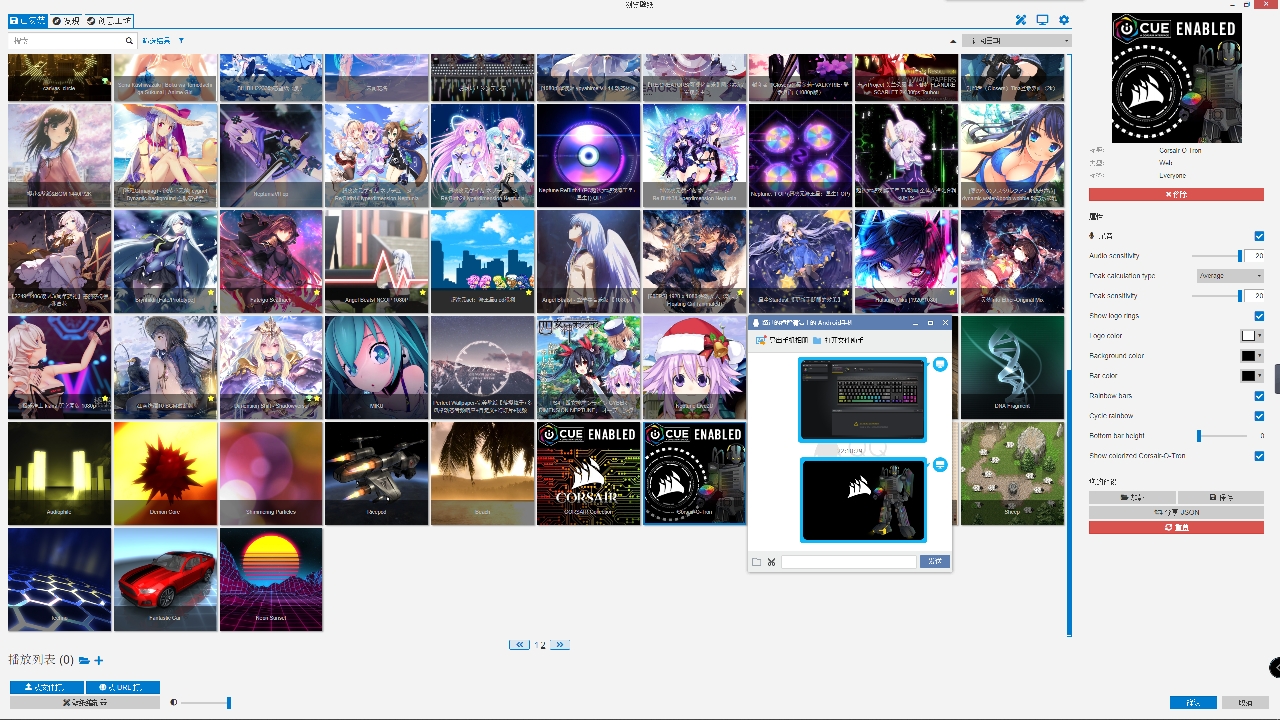Toggle the first properties checkbox
This screenshot has height=720, width=1280.
(x=1259, y=236)
